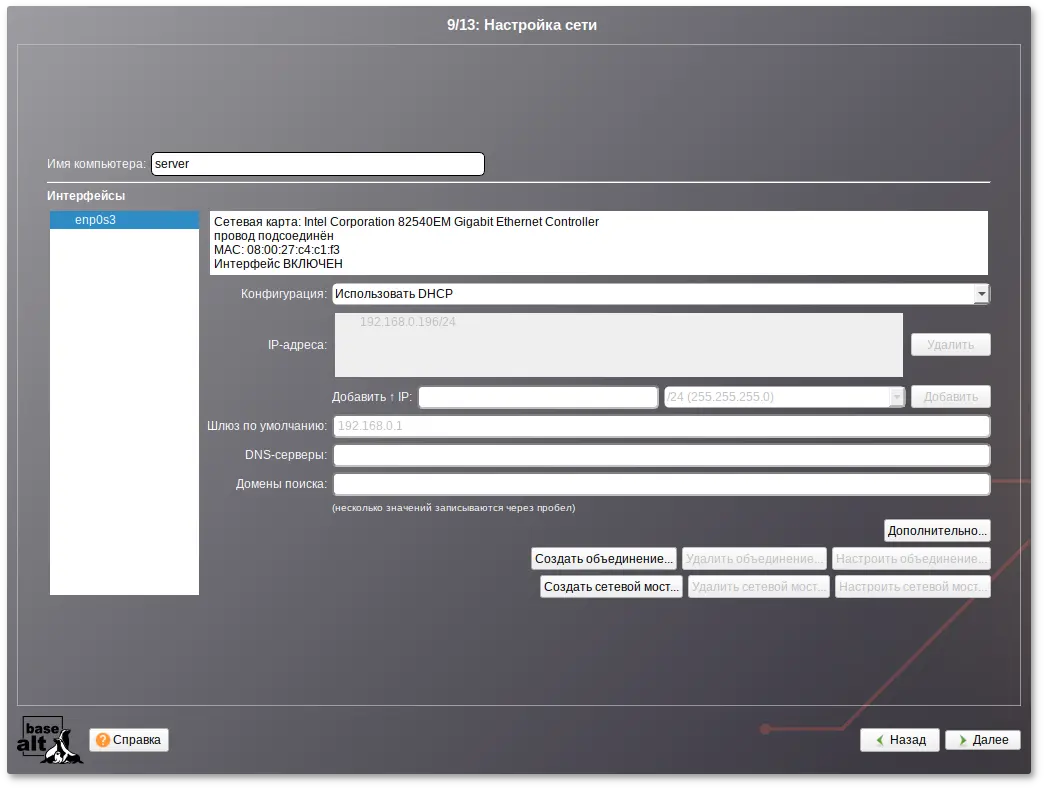This screenshot has width=1044, height=788.
Task: Click the Домены поиска input field
Action: point(661,484)
